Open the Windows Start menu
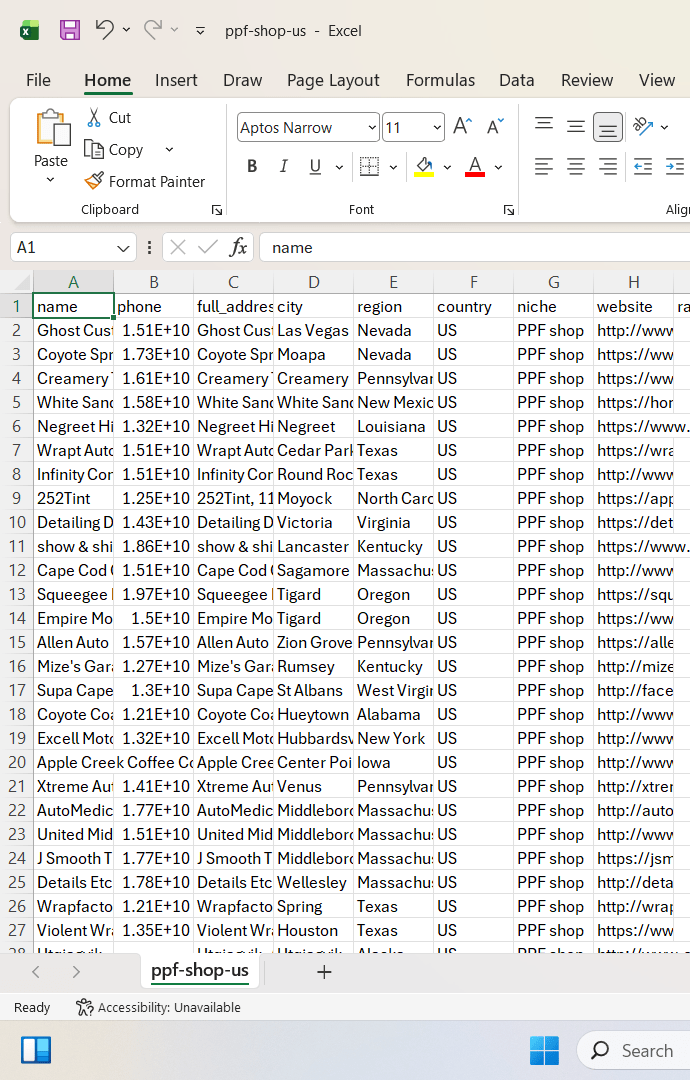The image size is (690, 1080). pos(545,1050)
